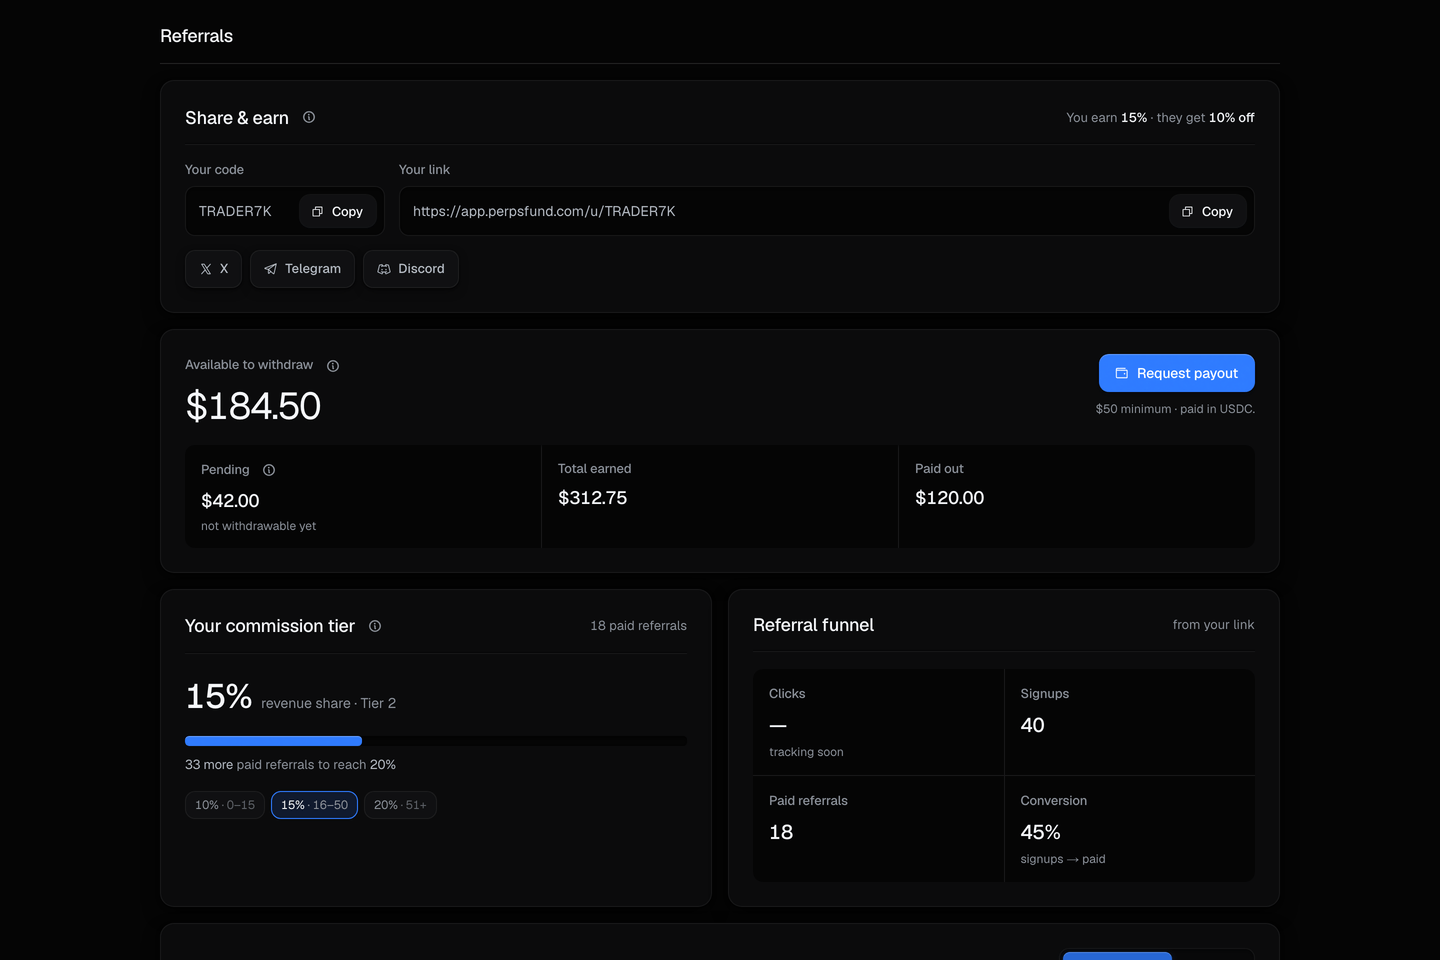The height and width of the screenshot is (960, 1440).
Task: Click the Paid referrals count 18 in funnel
Action: point(781,832)
